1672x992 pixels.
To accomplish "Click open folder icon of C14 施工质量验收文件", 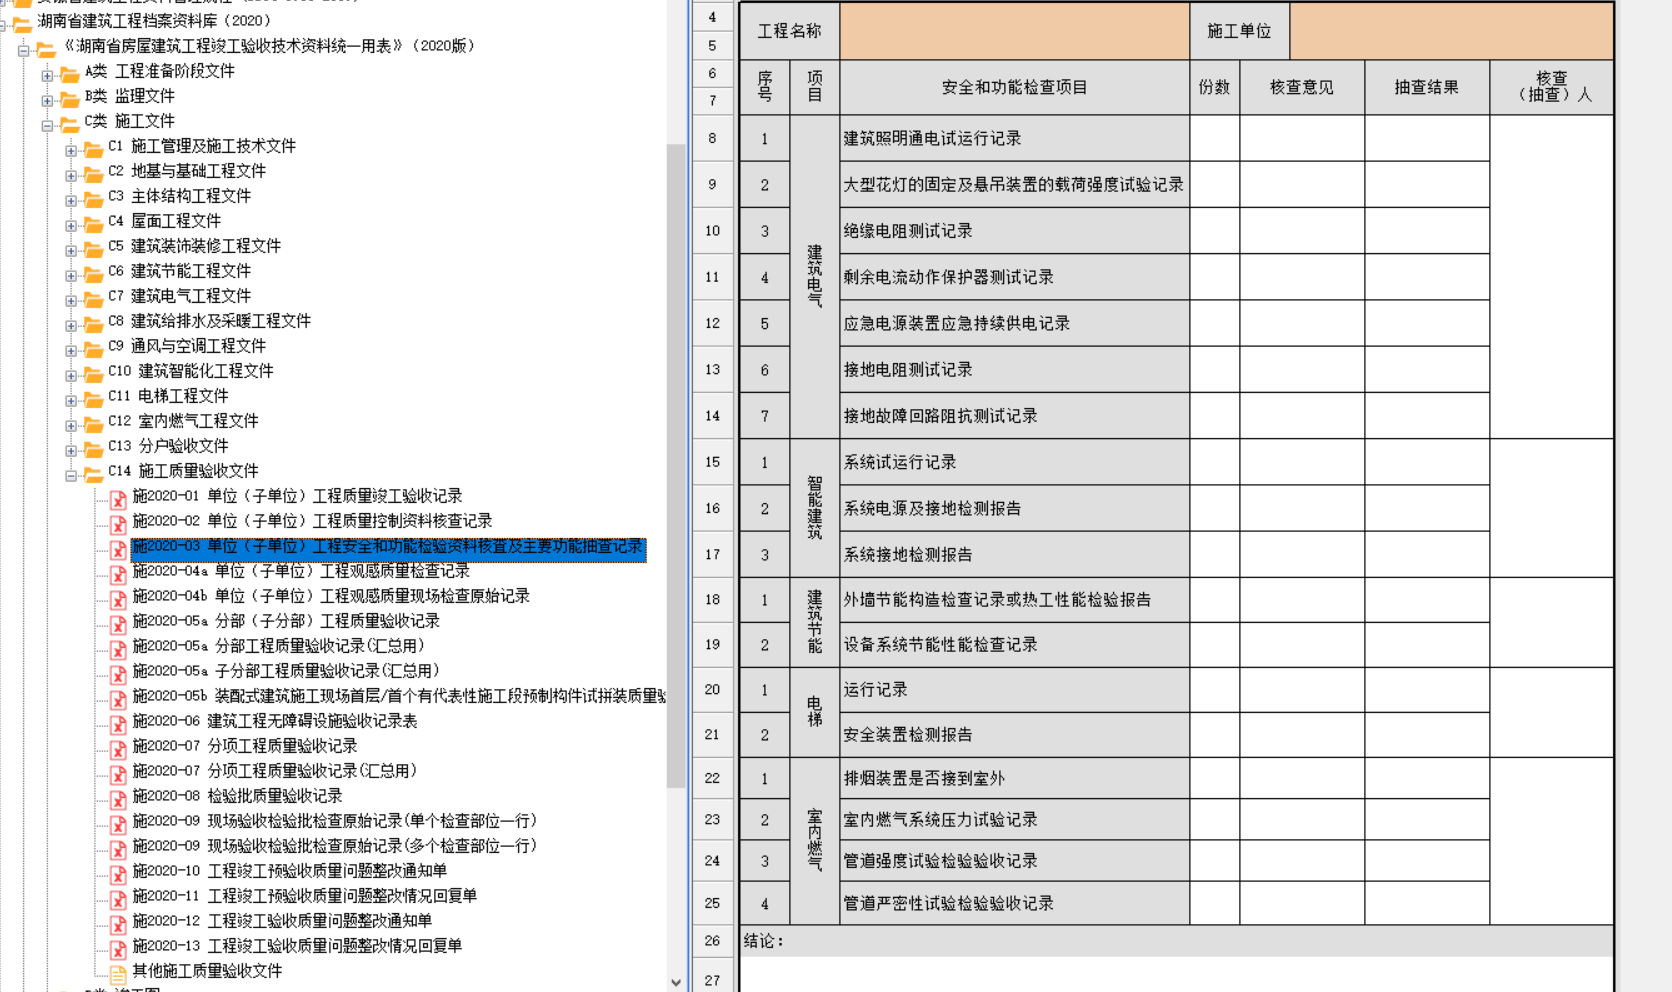I will 93,473.
